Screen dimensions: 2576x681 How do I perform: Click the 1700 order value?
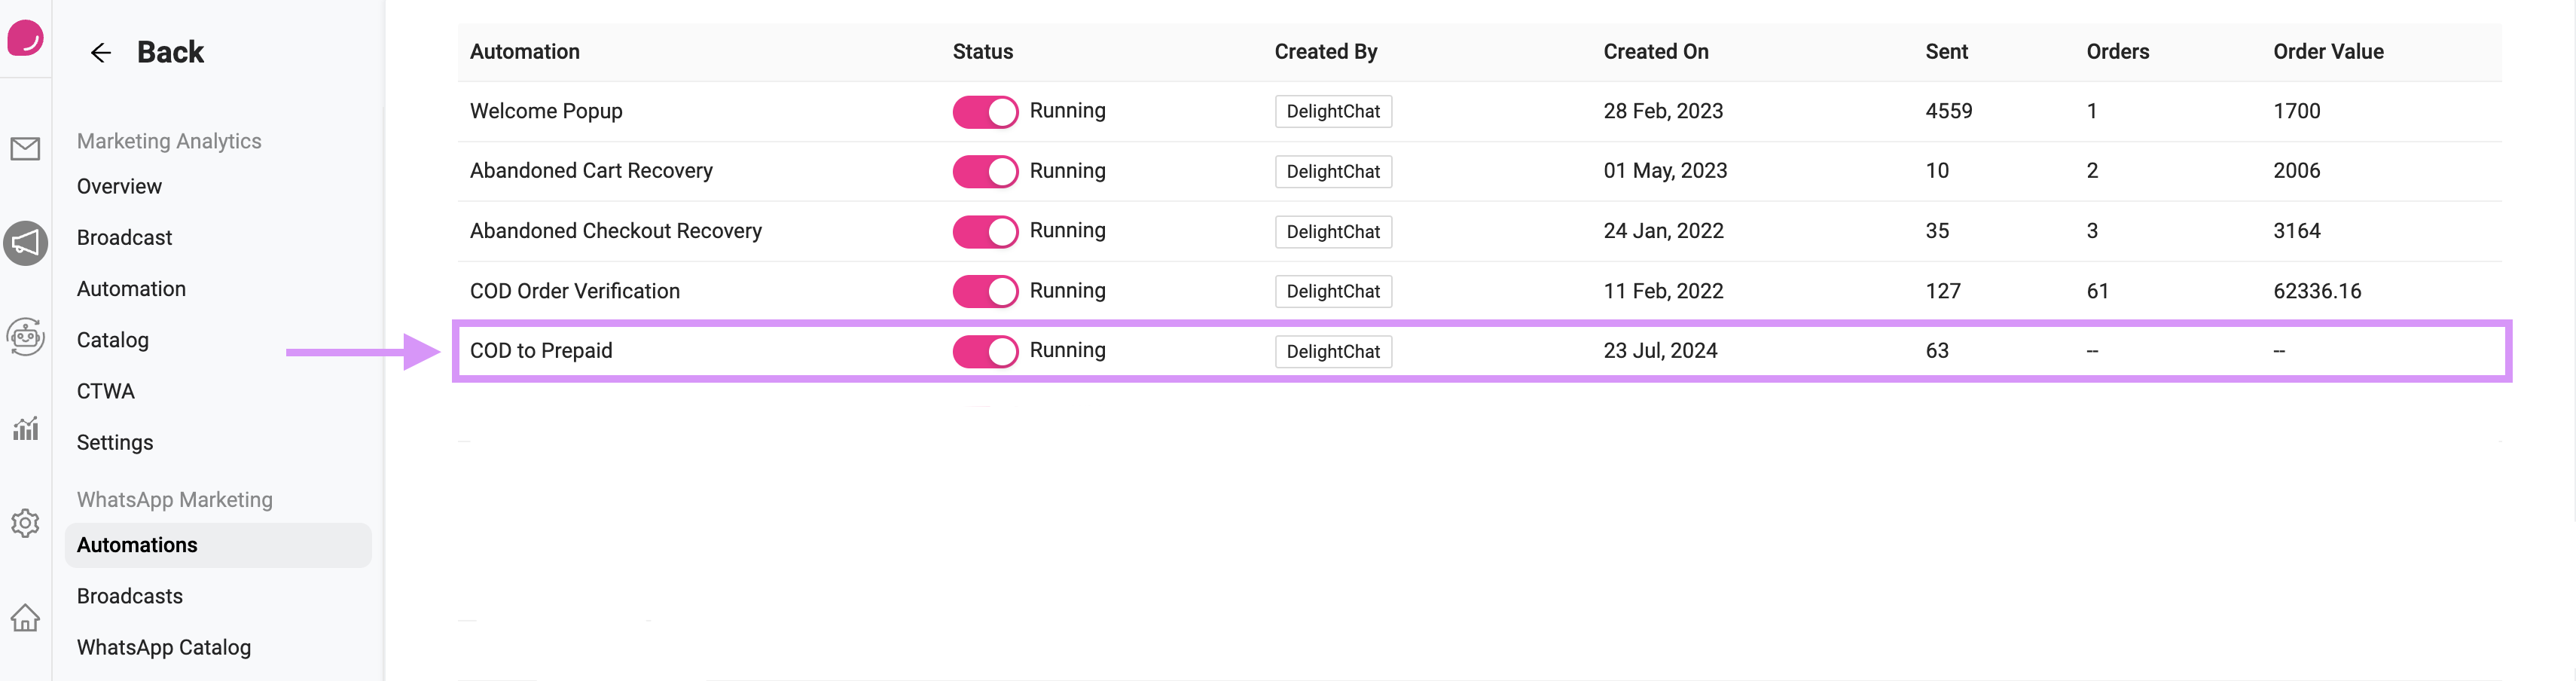click(2296, 111)
